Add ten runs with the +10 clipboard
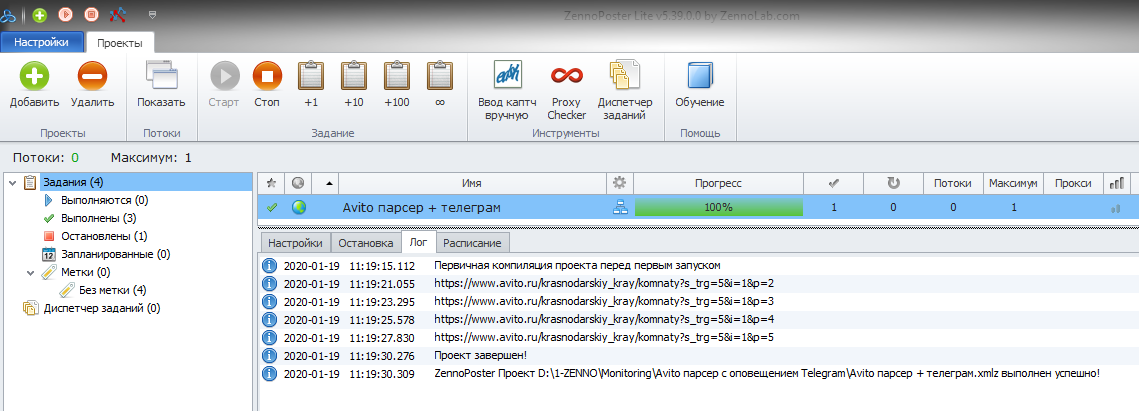Image resolution: width=1139 pixels, height=411 pixels. click(x=354, y=76)
